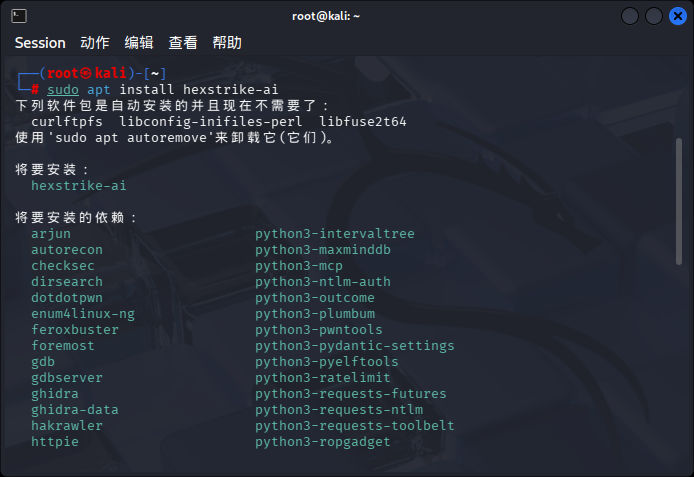Viewport: 694px width, 477px height.
Task: Click the libfuse2t64 package name
Action: (x=362, y=122)
